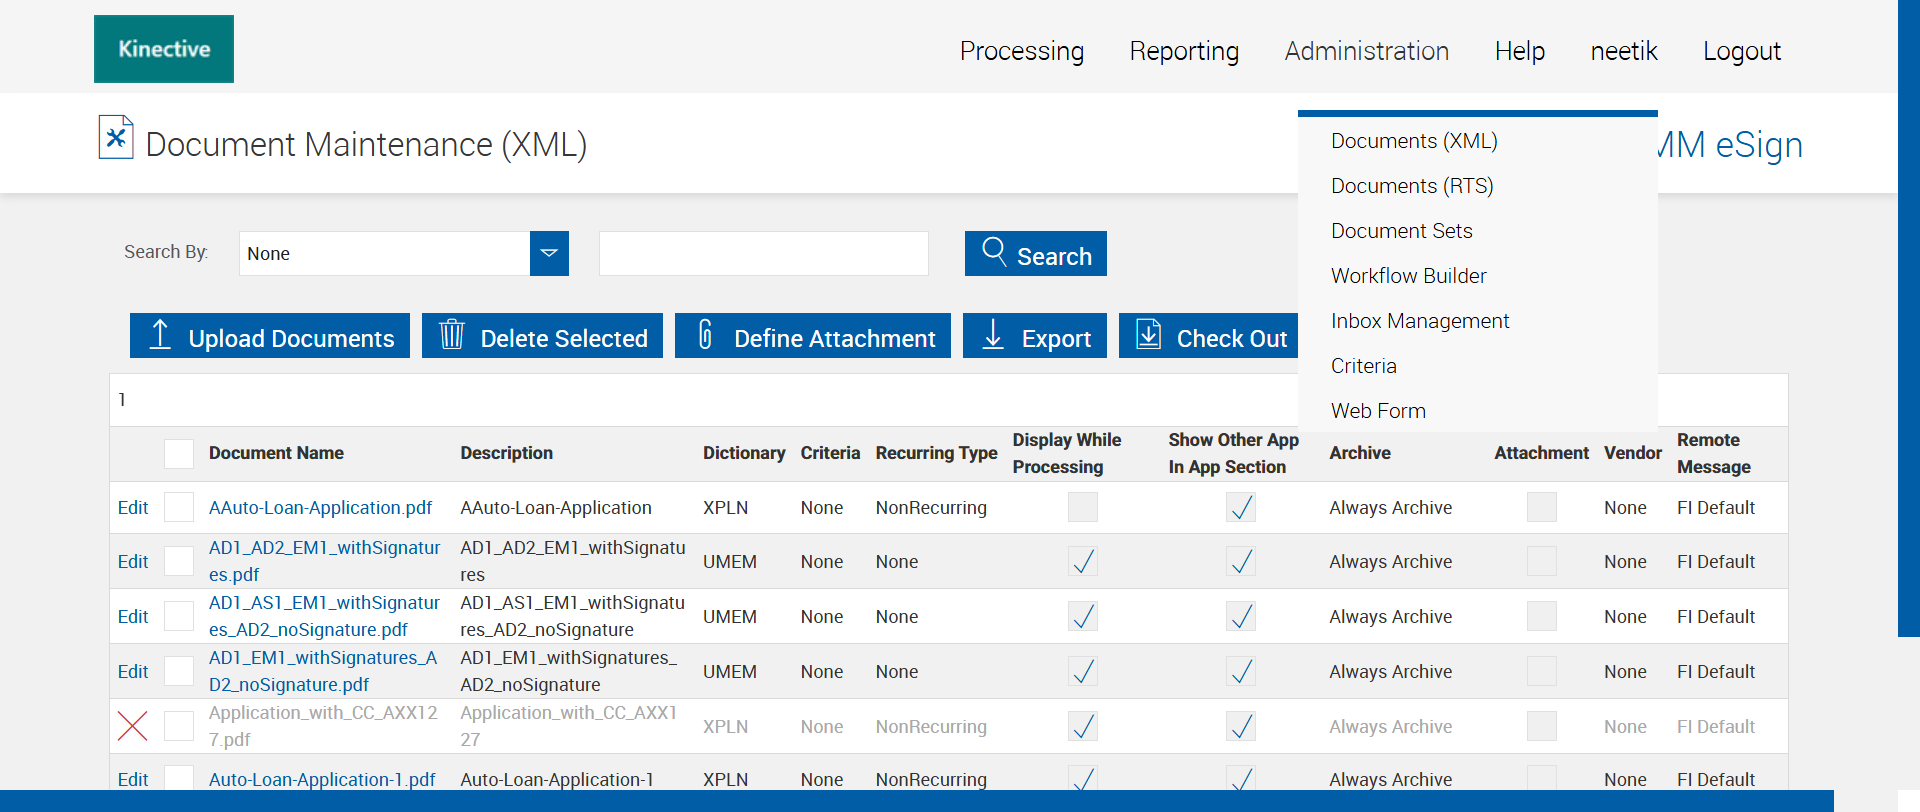Click the Document Maintenance XML page icon
This screenshot has width=1920, height=812.
116,138
